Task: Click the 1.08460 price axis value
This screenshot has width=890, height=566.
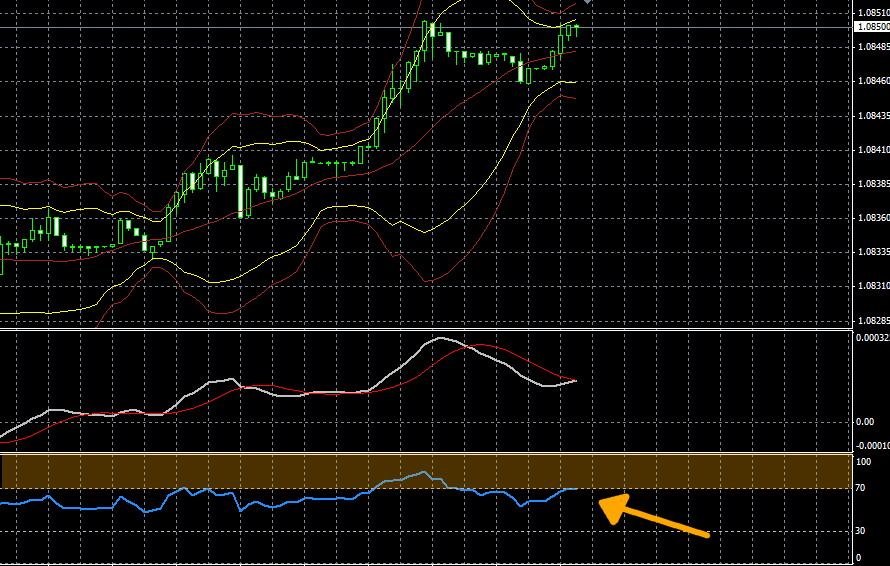Action: [x=874, y=81]
